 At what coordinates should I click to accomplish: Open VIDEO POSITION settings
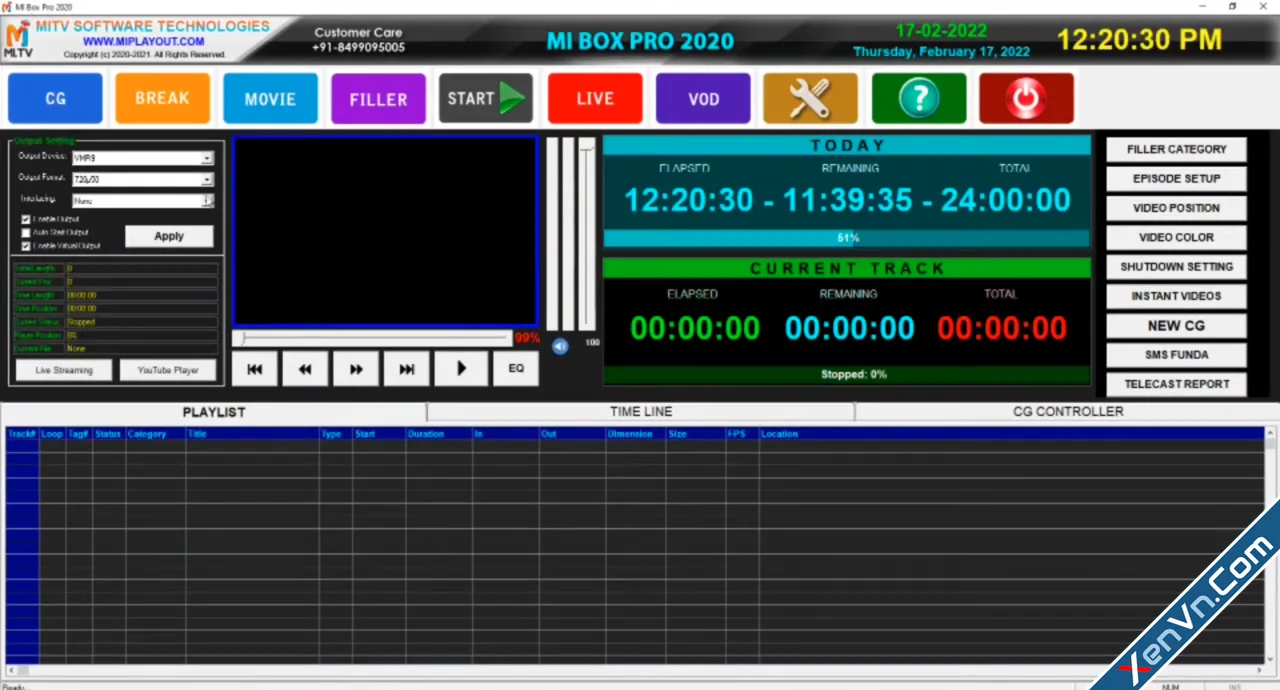click(x=1176, y=208)
